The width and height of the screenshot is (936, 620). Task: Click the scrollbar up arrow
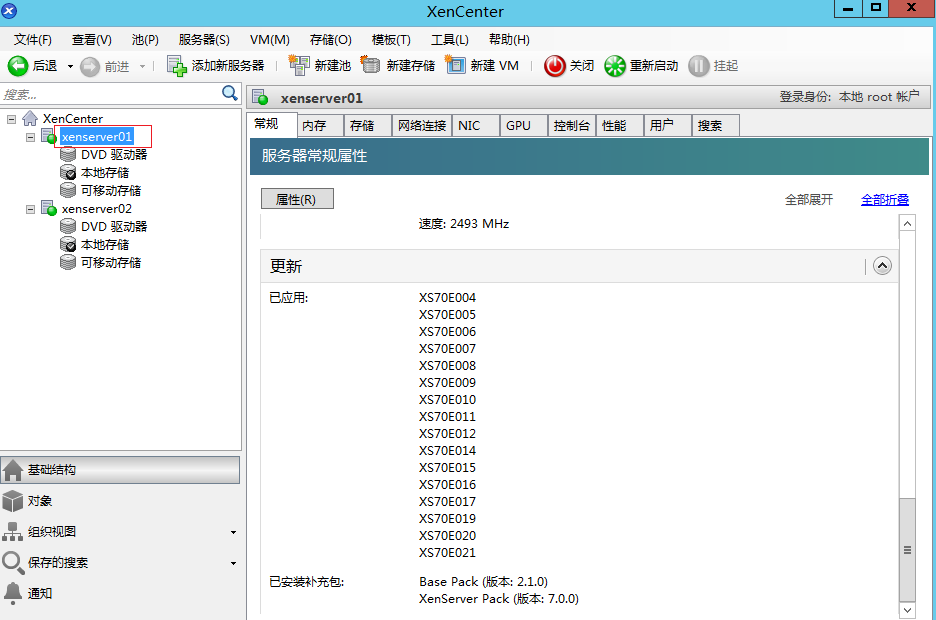tap(907, 224)
